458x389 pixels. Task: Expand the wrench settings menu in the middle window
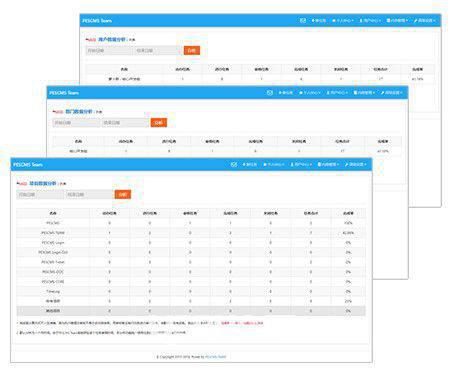(x=391, y=93)
